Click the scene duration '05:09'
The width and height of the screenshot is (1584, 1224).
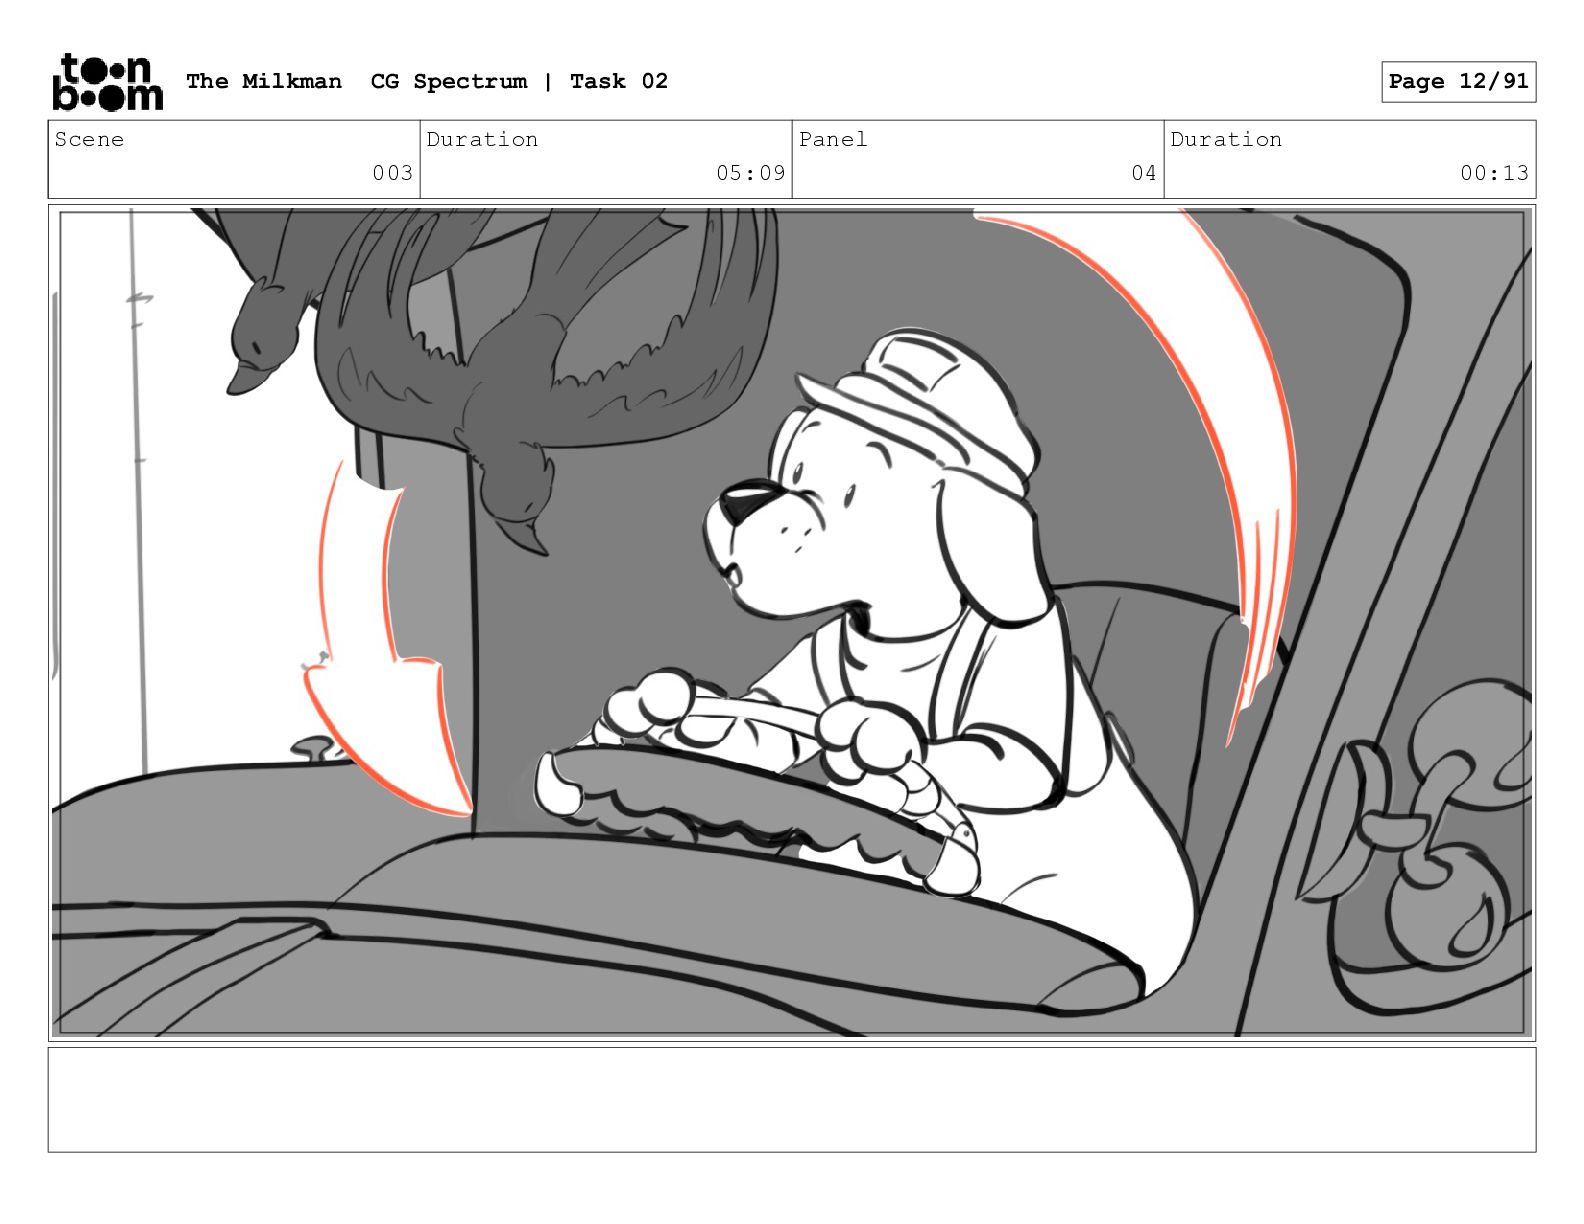[x=750, y=173]
